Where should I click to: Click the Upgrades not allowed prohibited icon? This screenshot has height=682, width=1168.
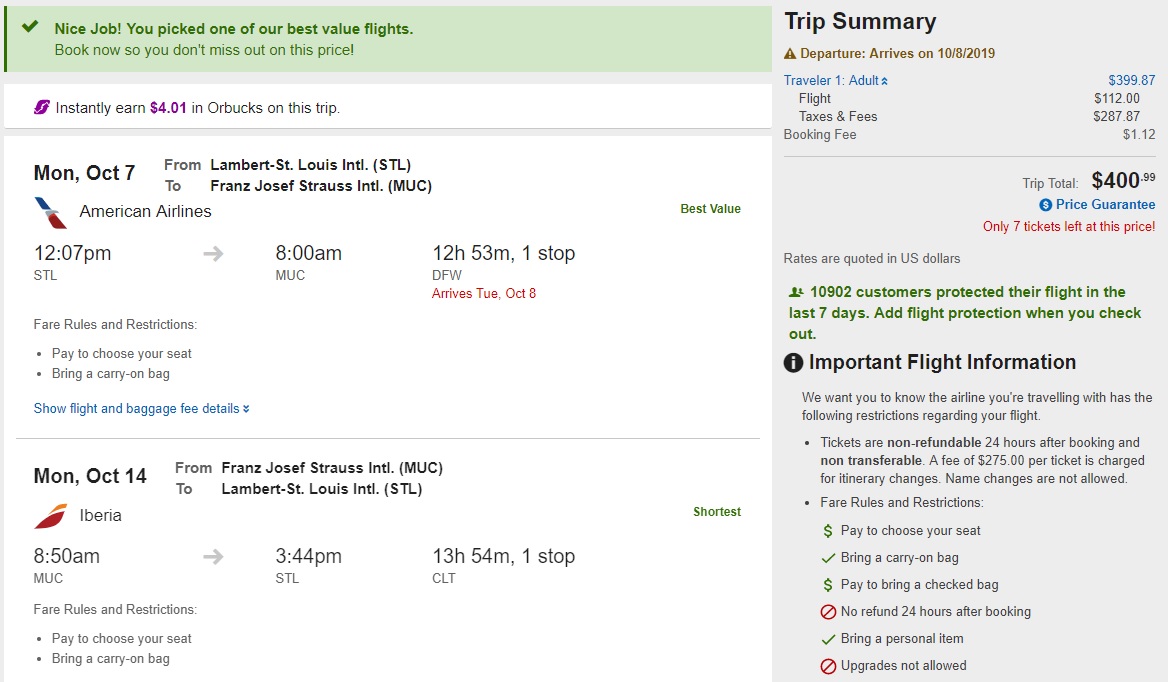(x=828, y=666)
